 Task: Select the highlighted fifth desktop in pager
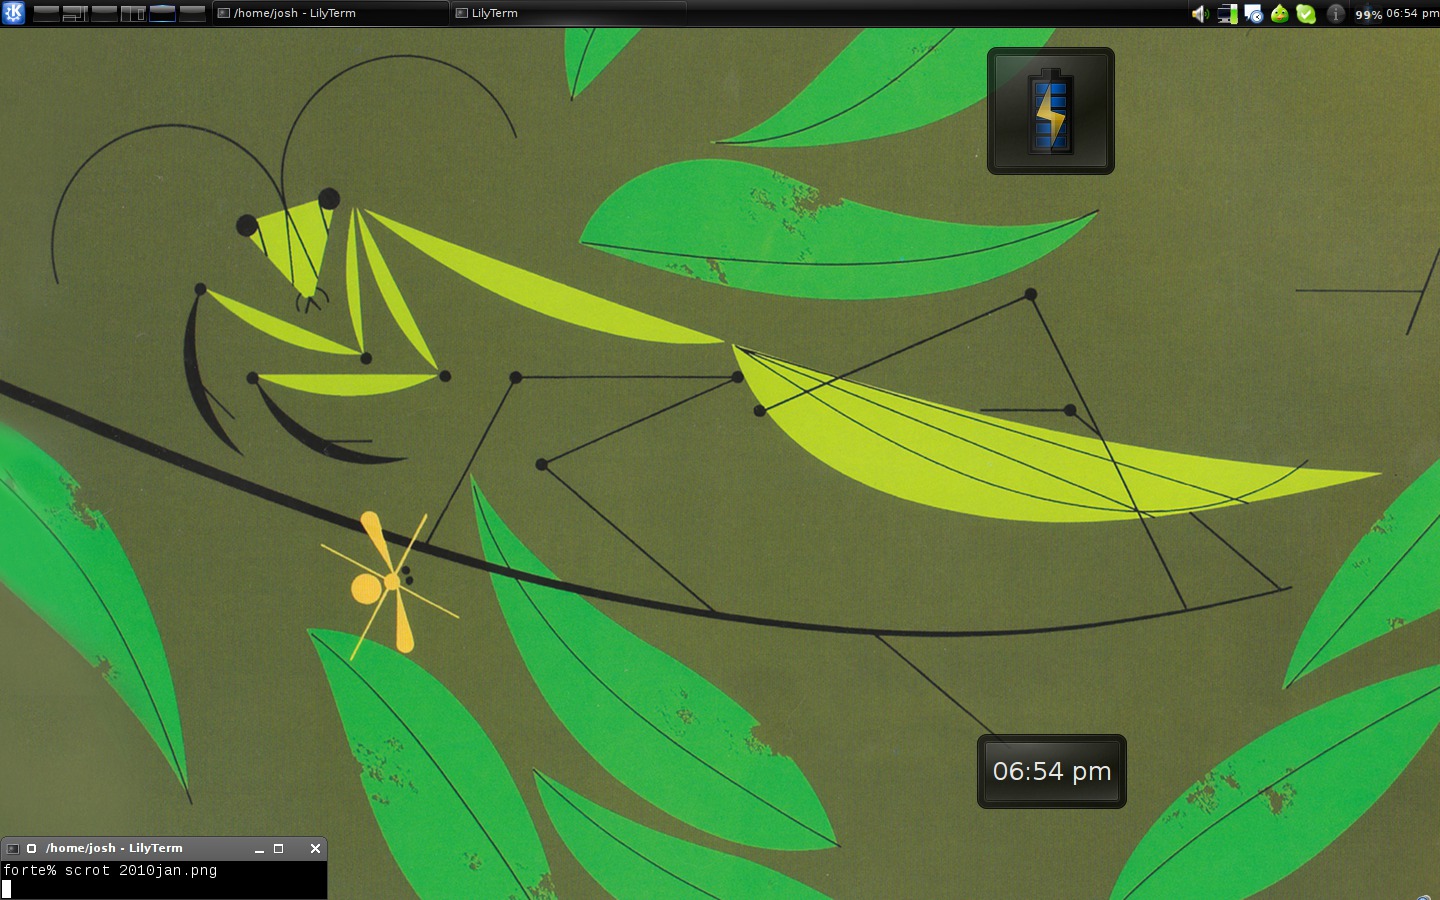coord(162,13)
